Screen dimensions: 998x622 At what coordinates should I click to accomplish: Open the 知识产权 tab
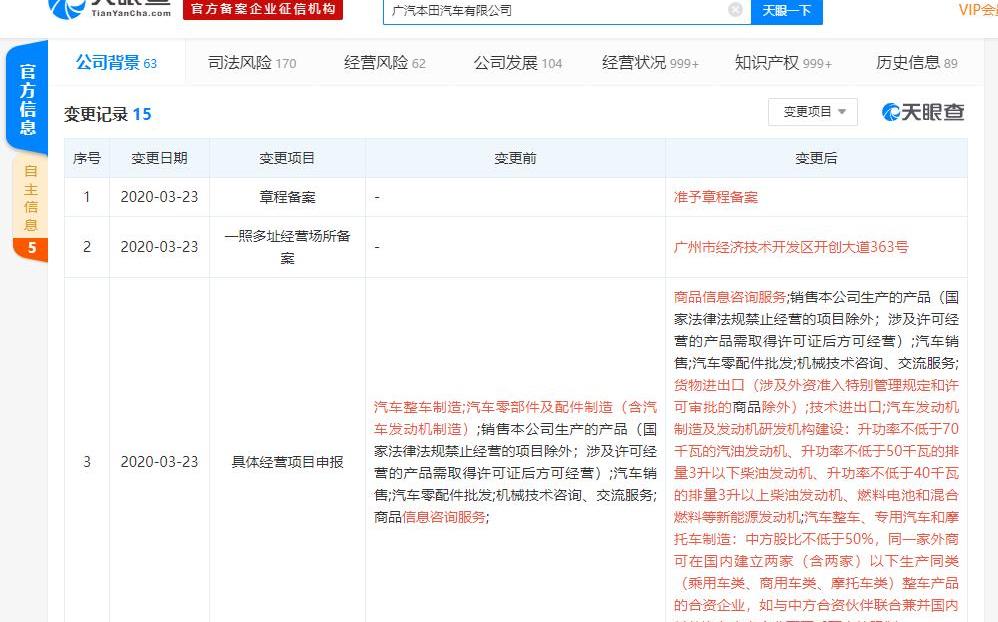pos(783,62)
